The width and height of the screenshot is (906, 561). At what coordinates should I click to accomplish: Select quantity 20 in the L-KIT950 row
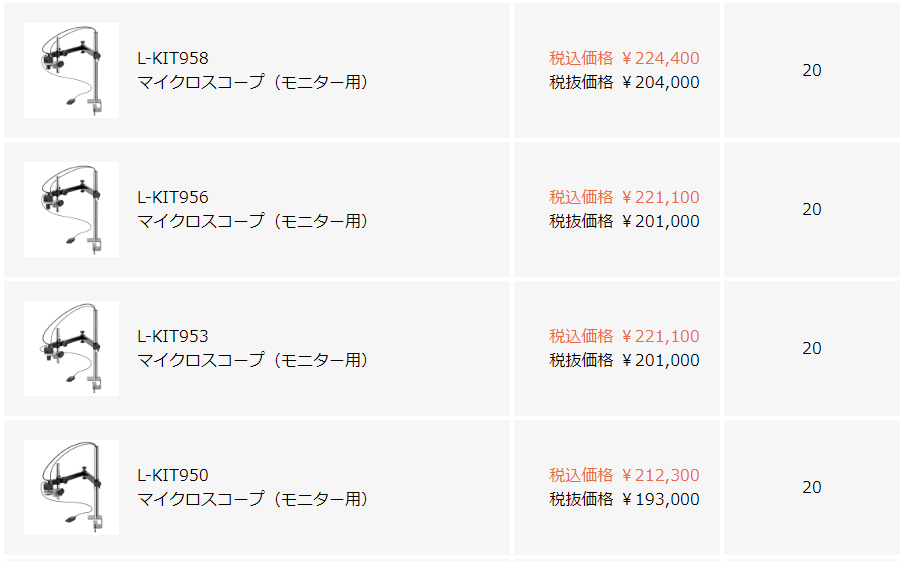click(812, 488)
